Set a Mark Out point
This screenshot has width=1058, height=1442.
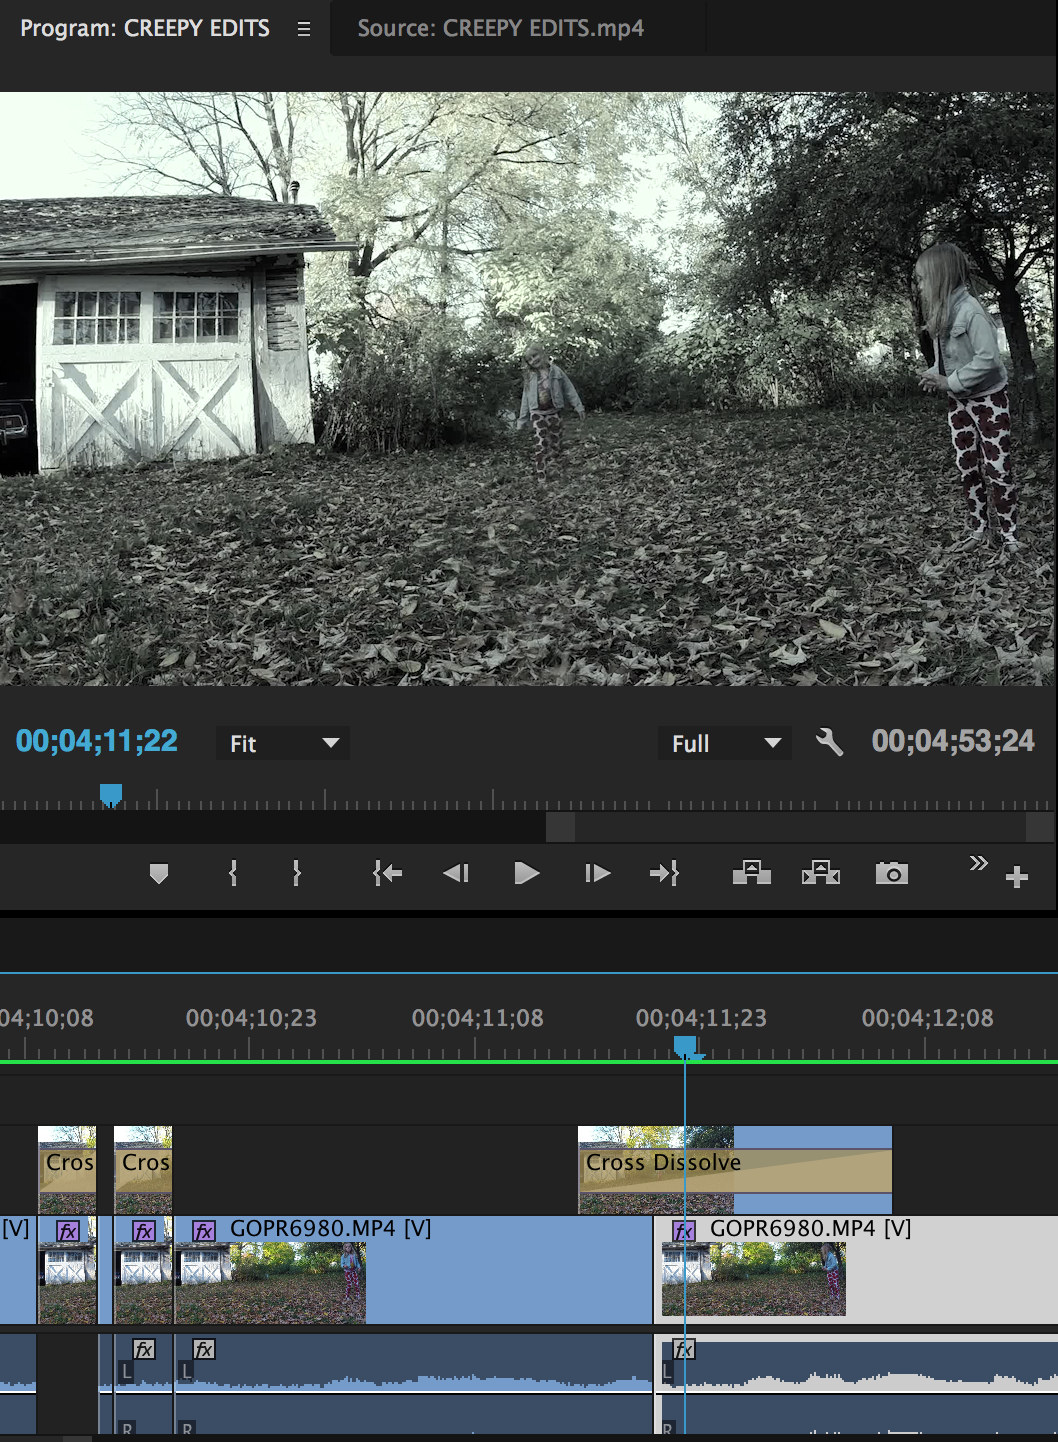coord(296,874)
